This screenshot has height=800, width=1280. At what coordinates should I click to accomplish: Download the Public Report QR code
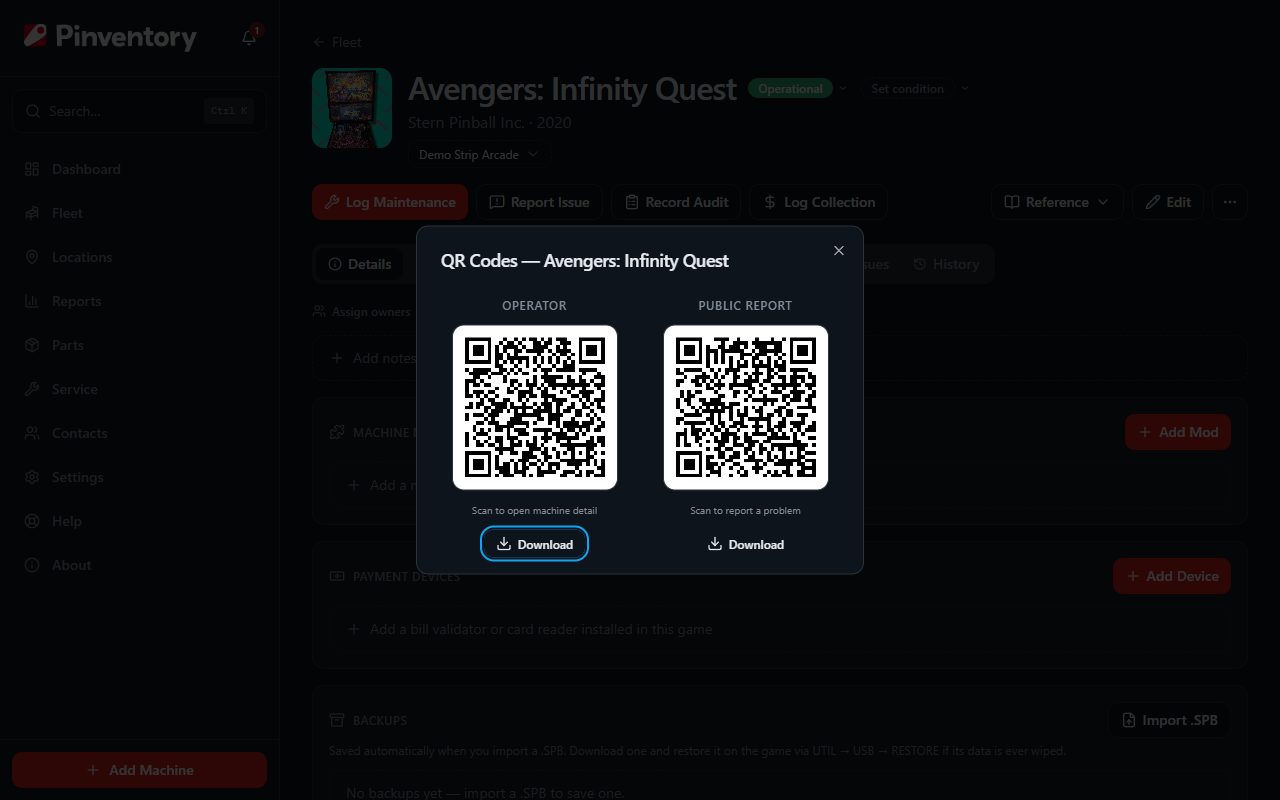pyautogui.click(x=745, y=544)
